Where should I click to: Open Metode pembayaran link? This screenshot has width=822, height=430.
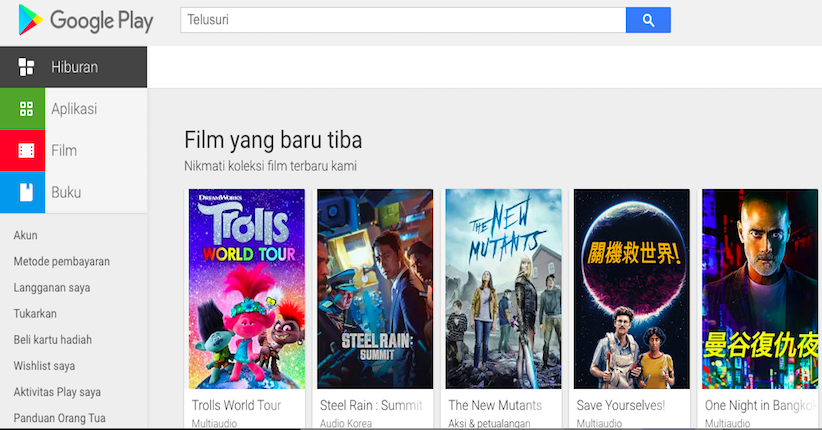pyautogui.click(x=62, y=262)
